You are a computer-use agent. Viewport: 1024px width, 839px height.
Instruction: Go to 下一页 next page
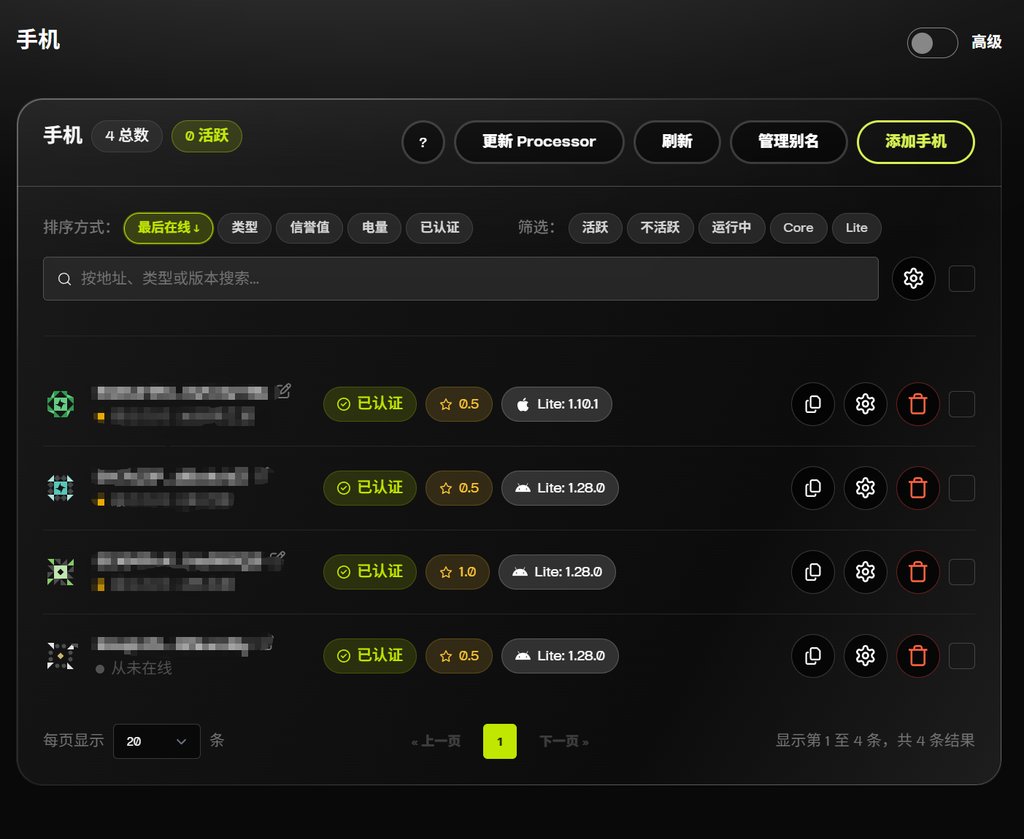pyautogui.click(x=564, y=741)
